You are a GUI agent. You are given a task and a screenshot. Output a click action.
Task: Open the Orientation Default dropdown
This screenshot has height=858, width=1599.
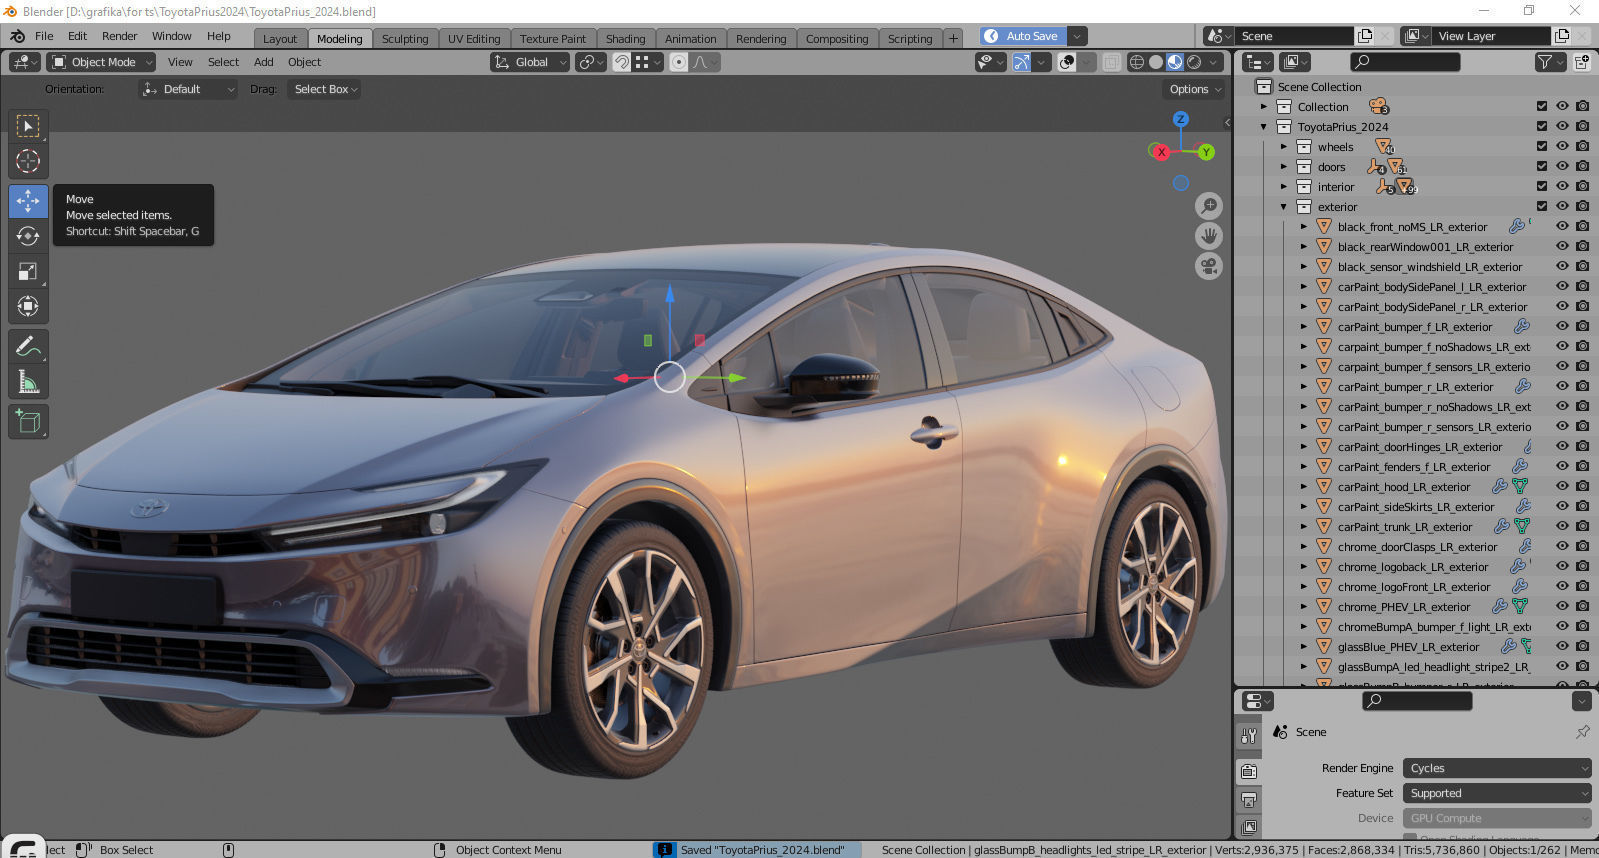(188, 89)
